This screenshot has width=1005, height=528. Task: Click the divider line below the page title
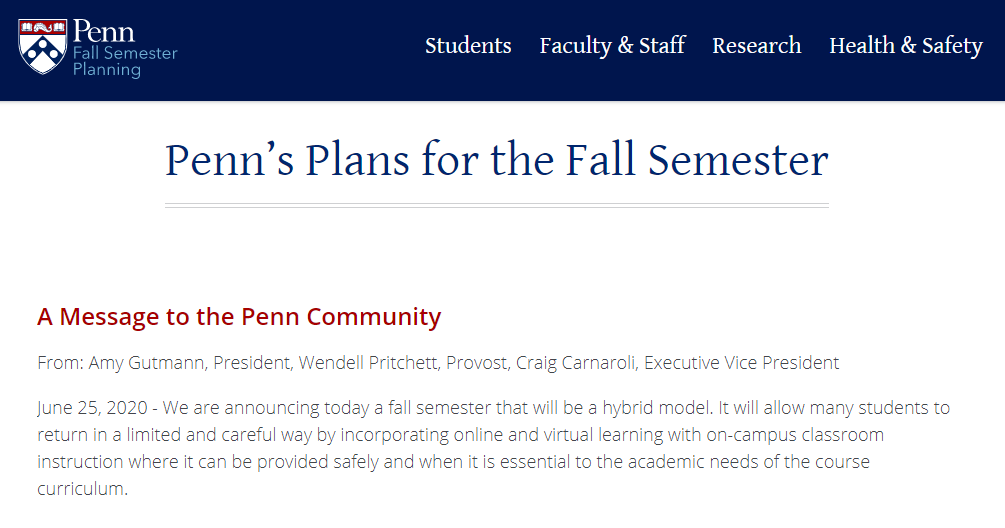click(x=496, y=206)
